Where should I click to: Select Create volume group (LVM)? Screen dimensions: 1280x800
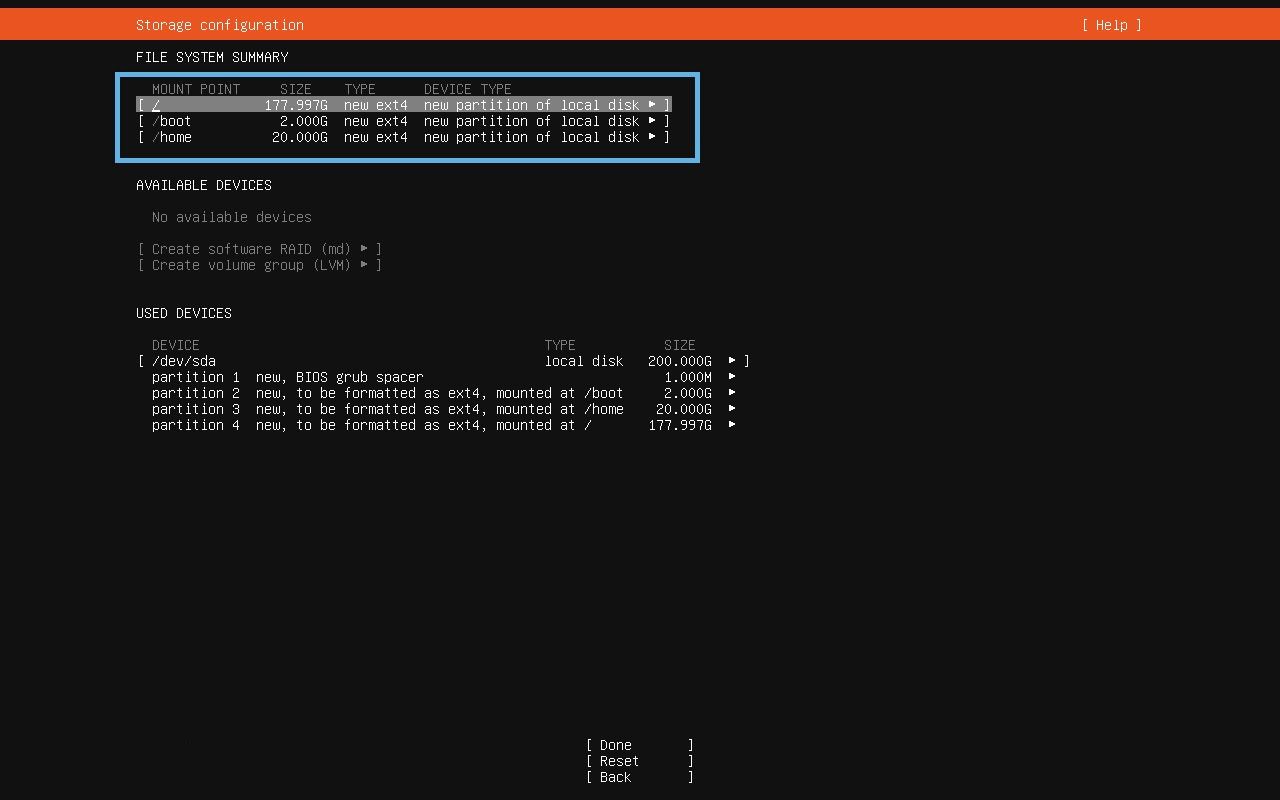point(258,265)
